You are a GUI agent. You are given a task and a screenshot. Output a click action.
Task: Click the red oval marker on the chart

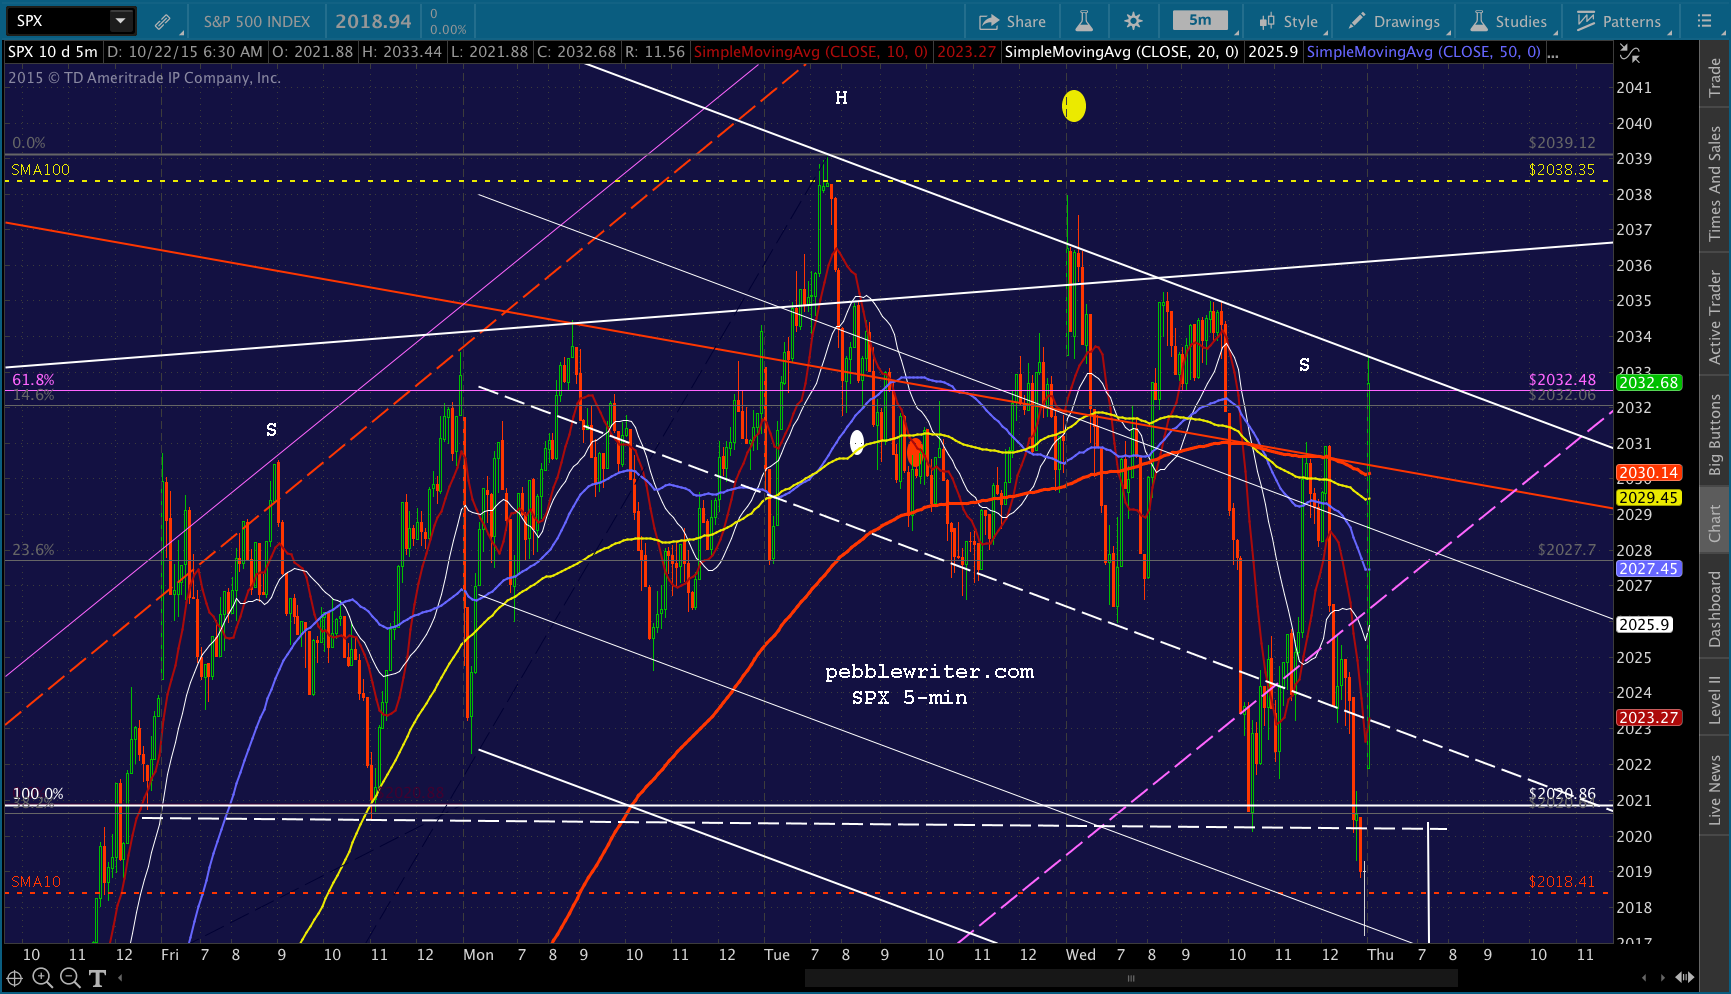[x=915, y=452]
